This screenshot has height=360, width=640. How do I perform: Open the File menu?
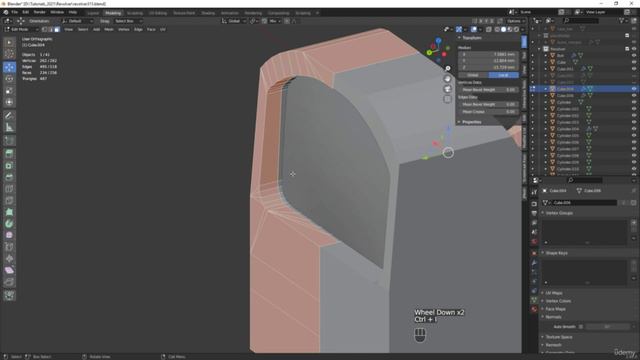coord(14,12)
